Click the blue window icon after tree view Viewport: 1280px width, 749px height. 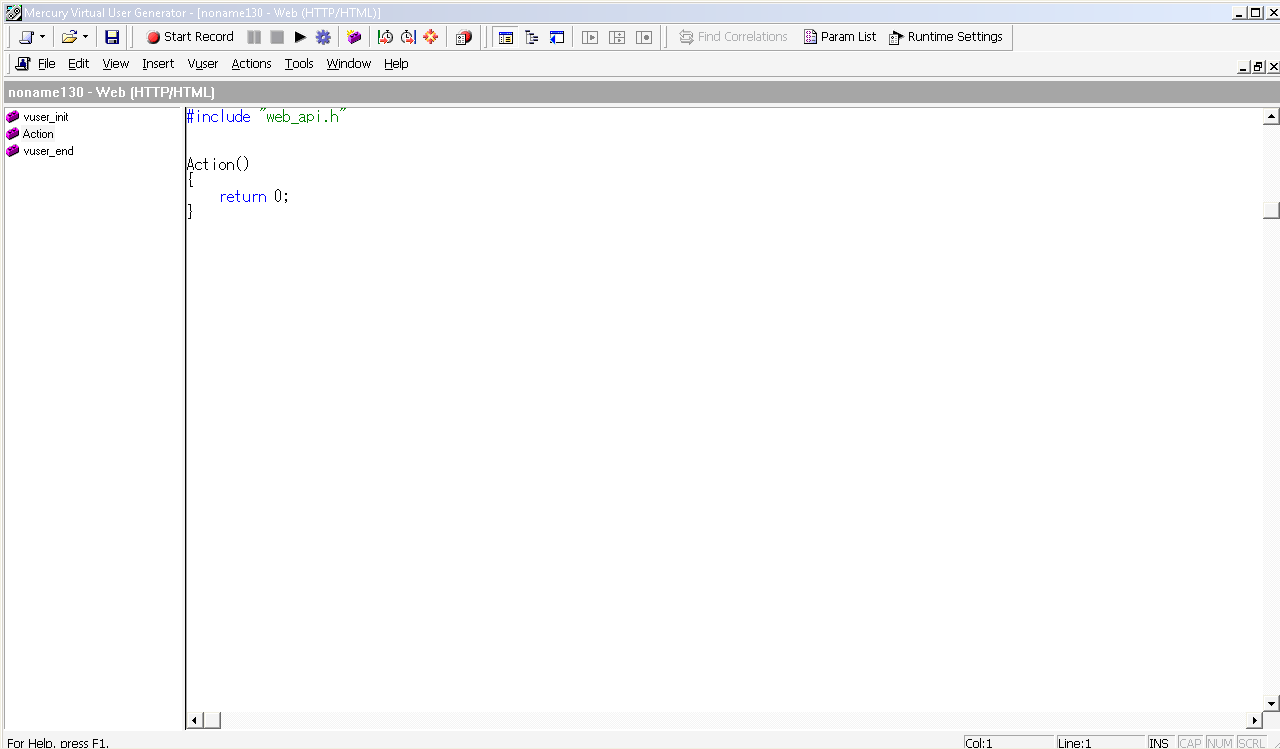[x=558, y=37]
